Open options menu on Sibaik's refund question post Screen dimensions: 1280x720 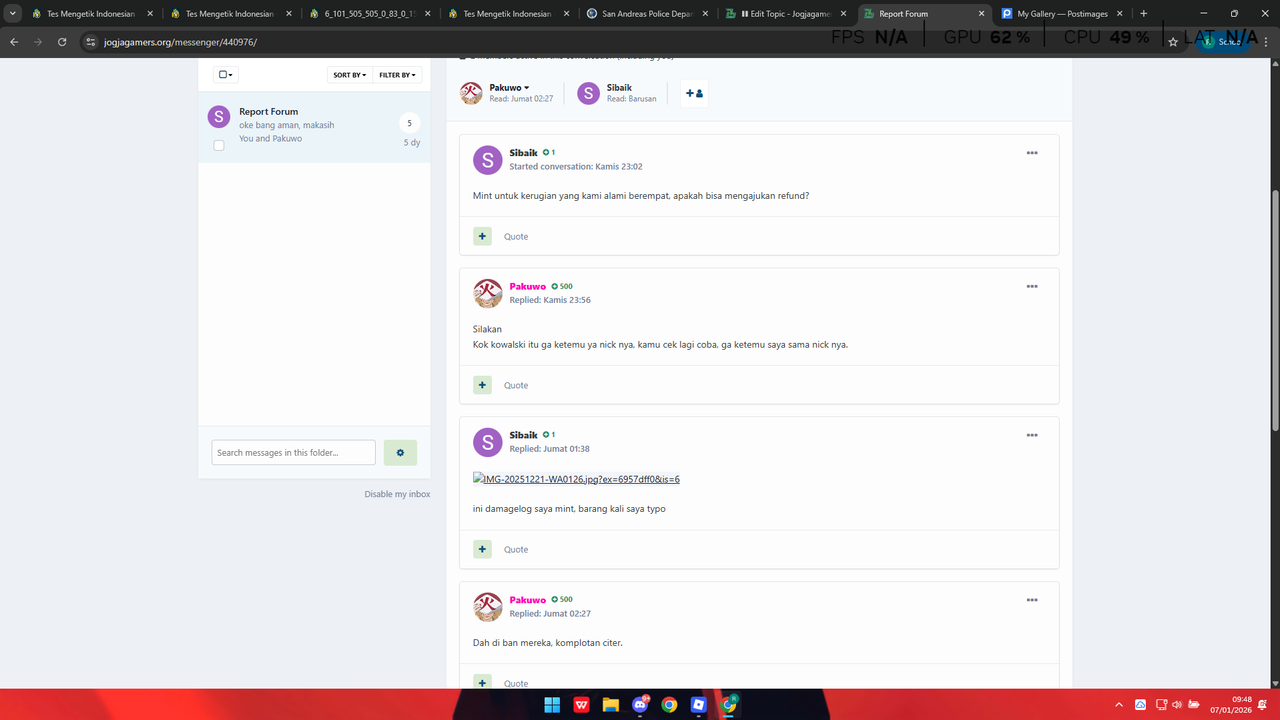[1032, 153]
